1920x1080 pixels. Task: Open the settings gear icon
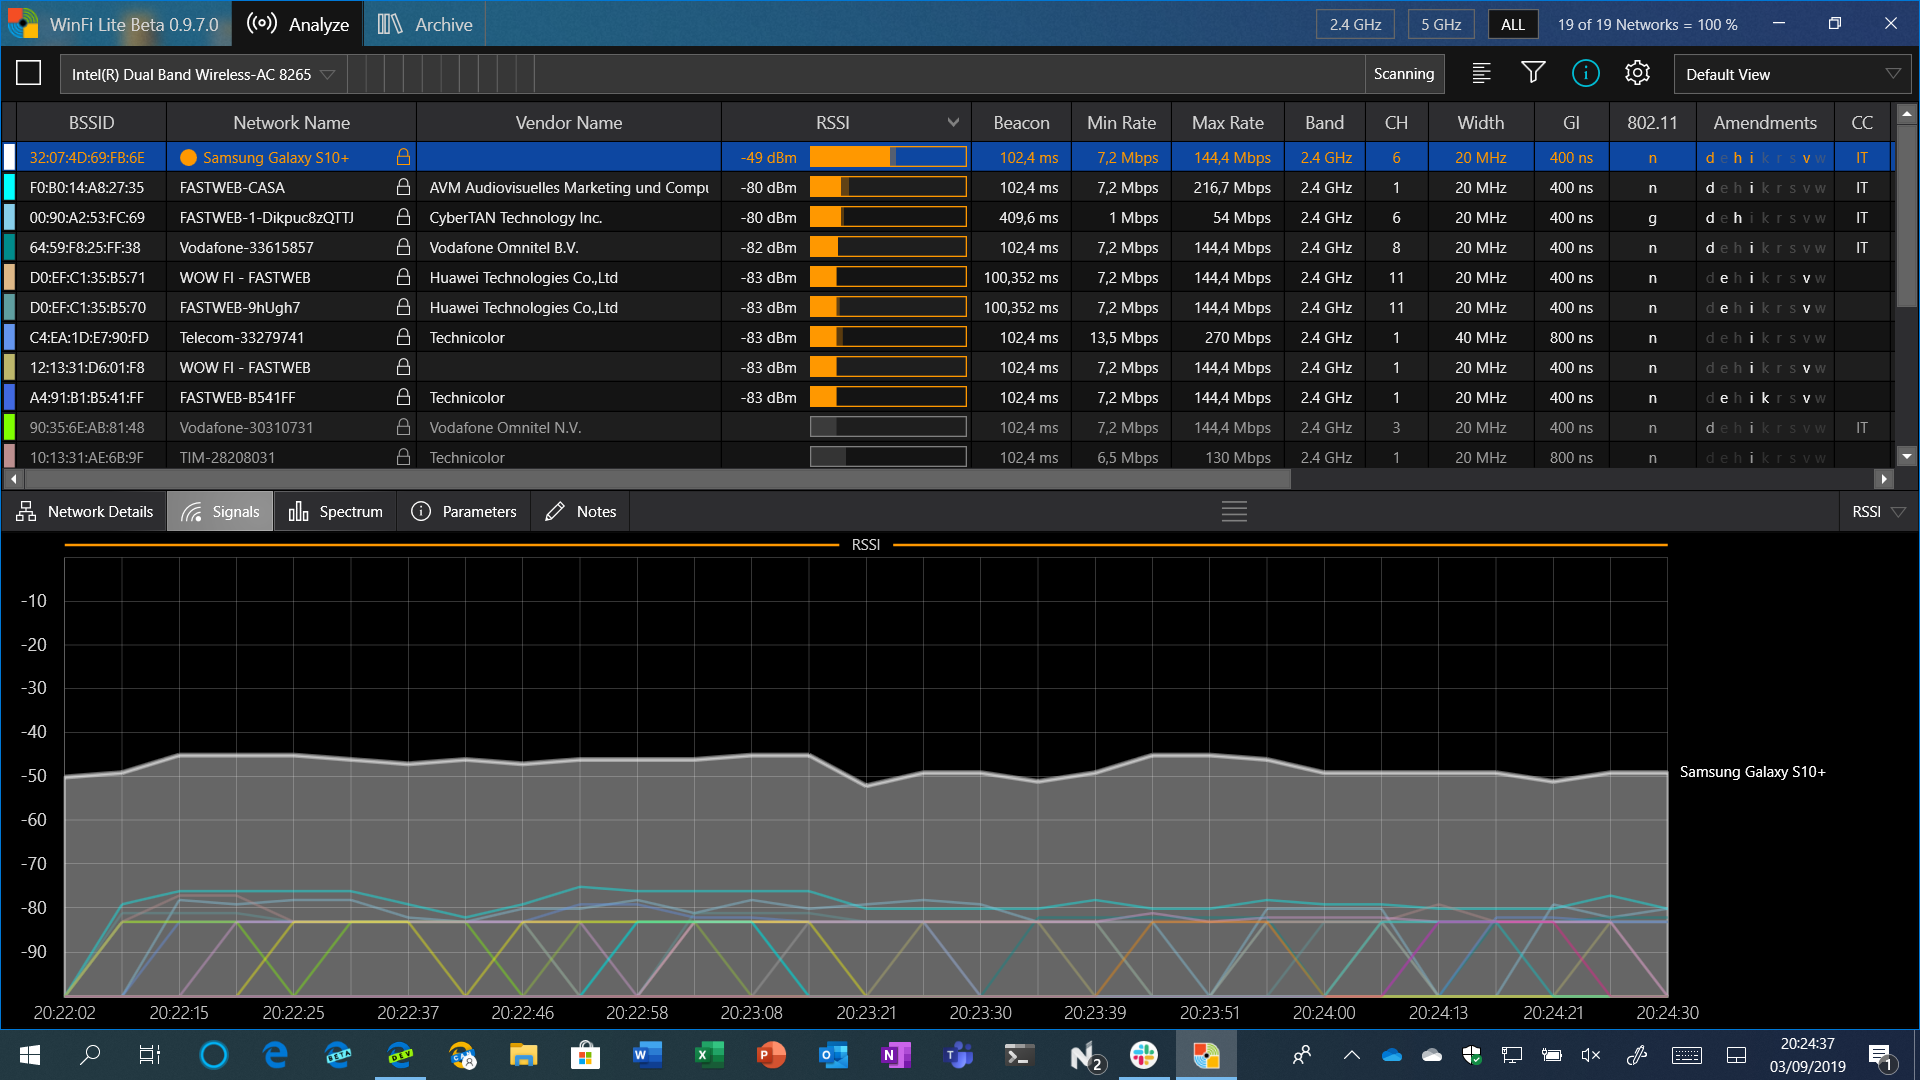point(1637,73)
